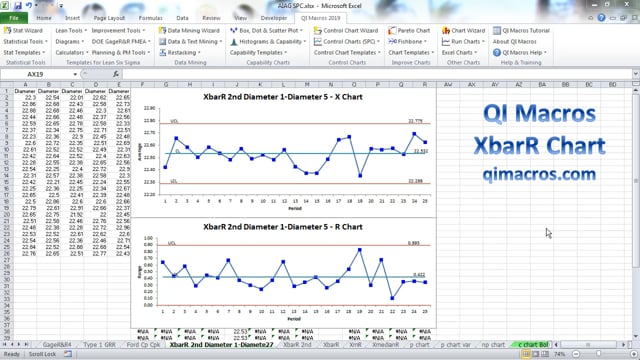
Task: Click the vertical scrollbar down arrow
Action: (x=636, y=337)
